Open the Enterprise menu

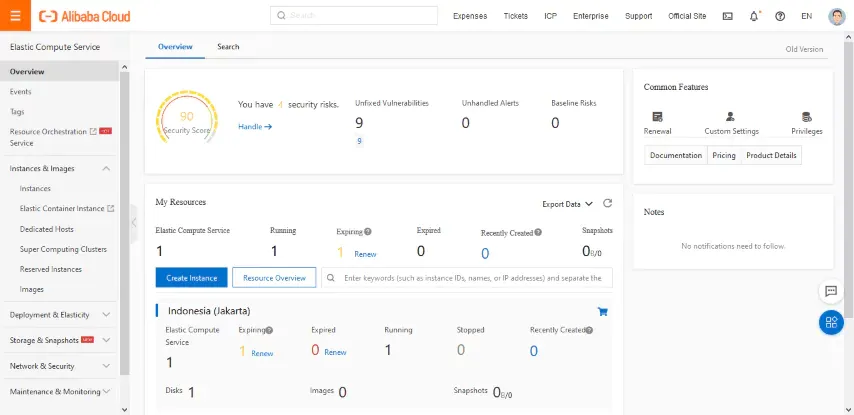tap(591, 16)
